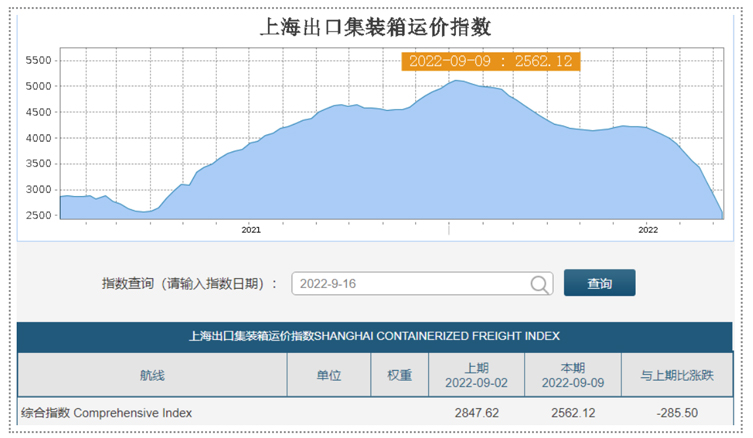Click the 3500 y-axis value
The image size is (753, 438).
38,164
